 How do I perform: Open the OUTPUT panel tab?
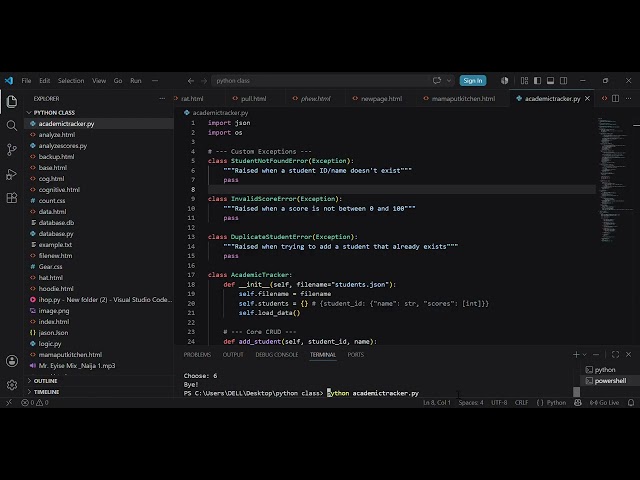[x=233, y=355]
